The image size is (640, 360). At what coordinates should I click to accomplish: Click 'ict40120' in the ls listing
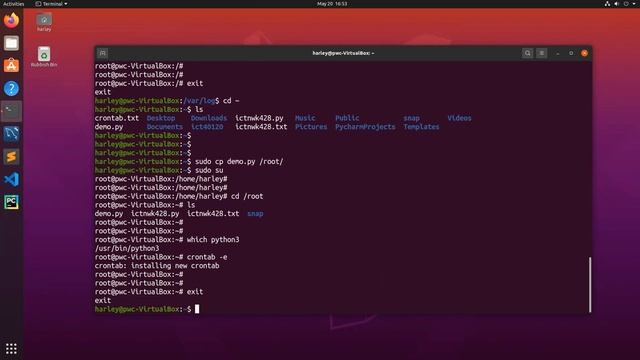[x=207, y=127]
